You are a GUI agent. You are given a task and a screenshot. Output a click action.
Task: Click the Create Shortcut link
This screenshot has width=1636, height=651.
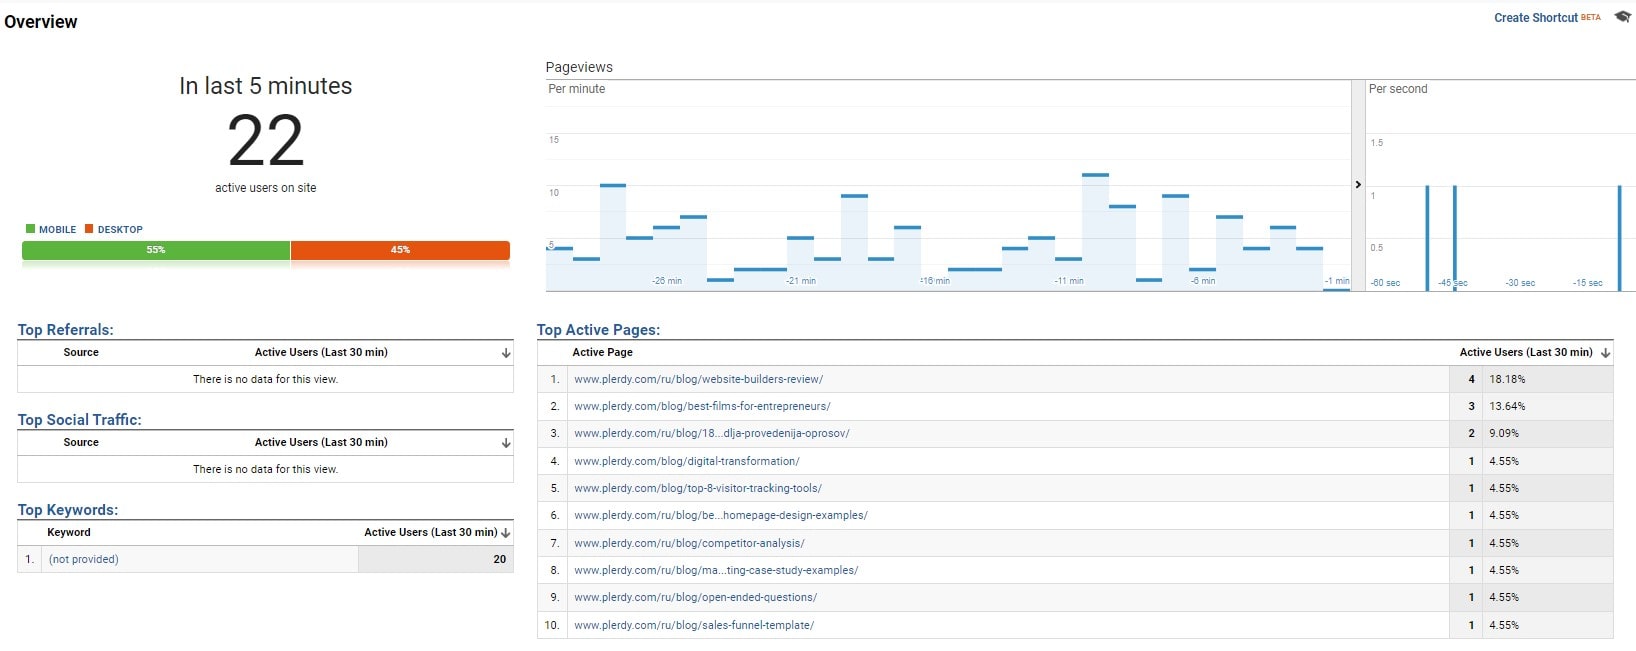point(1535,18)
